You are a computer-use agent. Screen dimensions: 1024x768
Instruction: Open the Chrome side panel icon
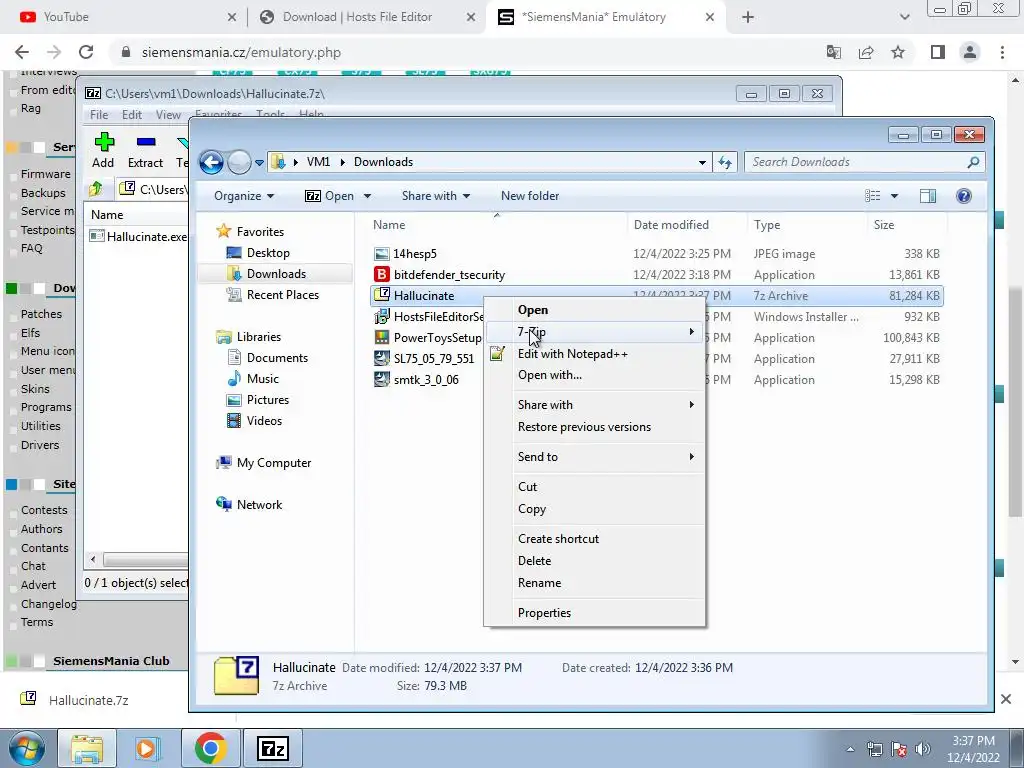(938, 52)
